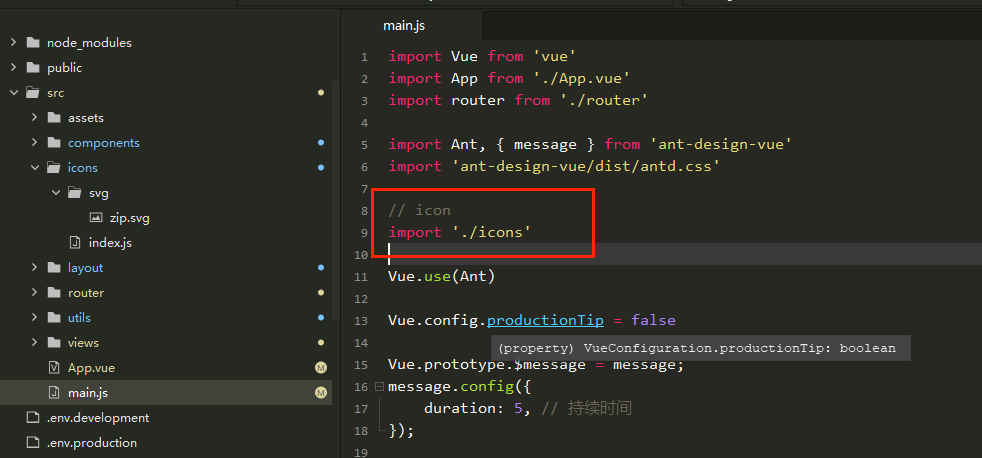Expand the components folder chevron
The image size is (982, 458).
click(35, 143)
